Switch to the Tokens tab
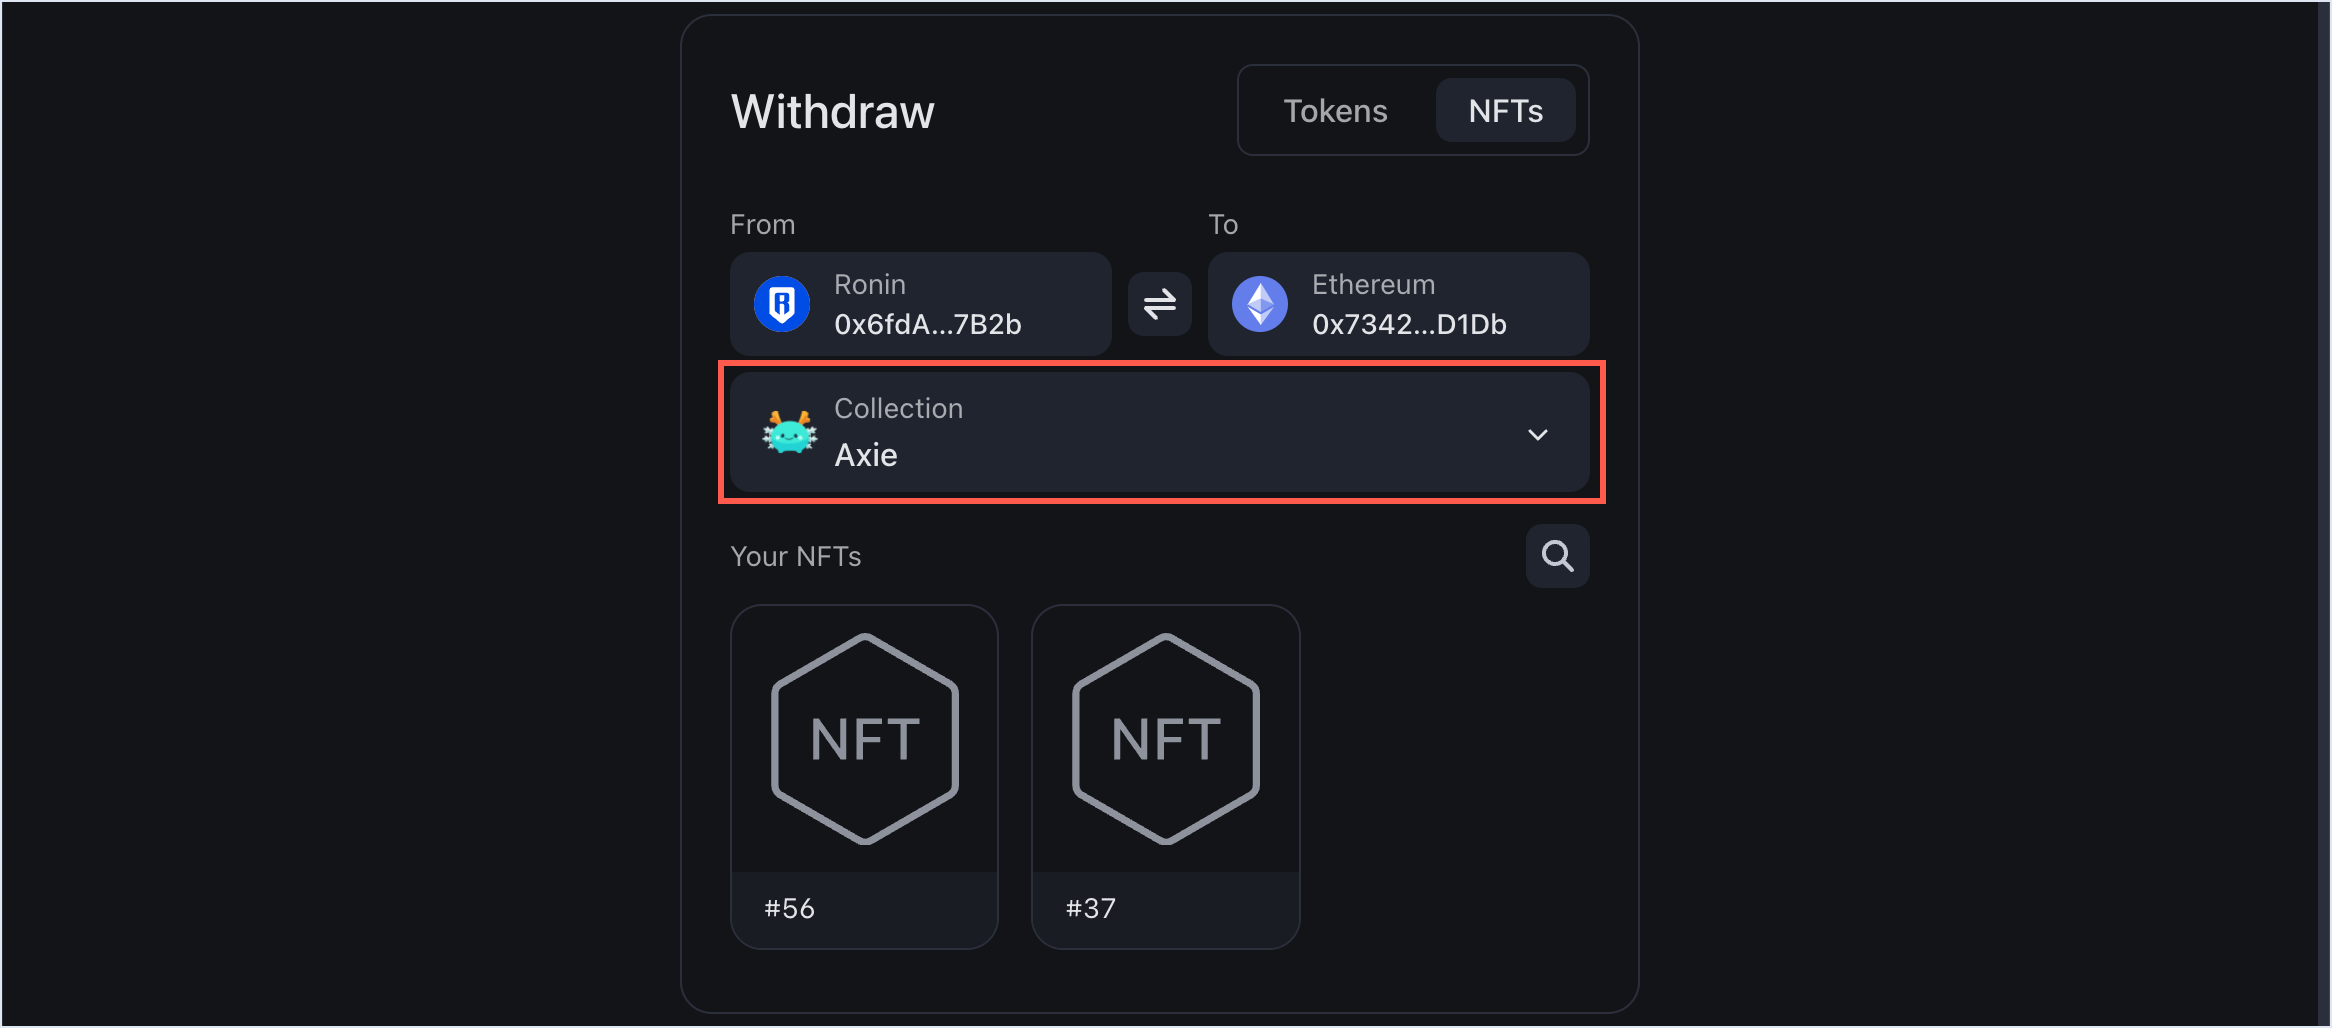 pos(1335,110)
